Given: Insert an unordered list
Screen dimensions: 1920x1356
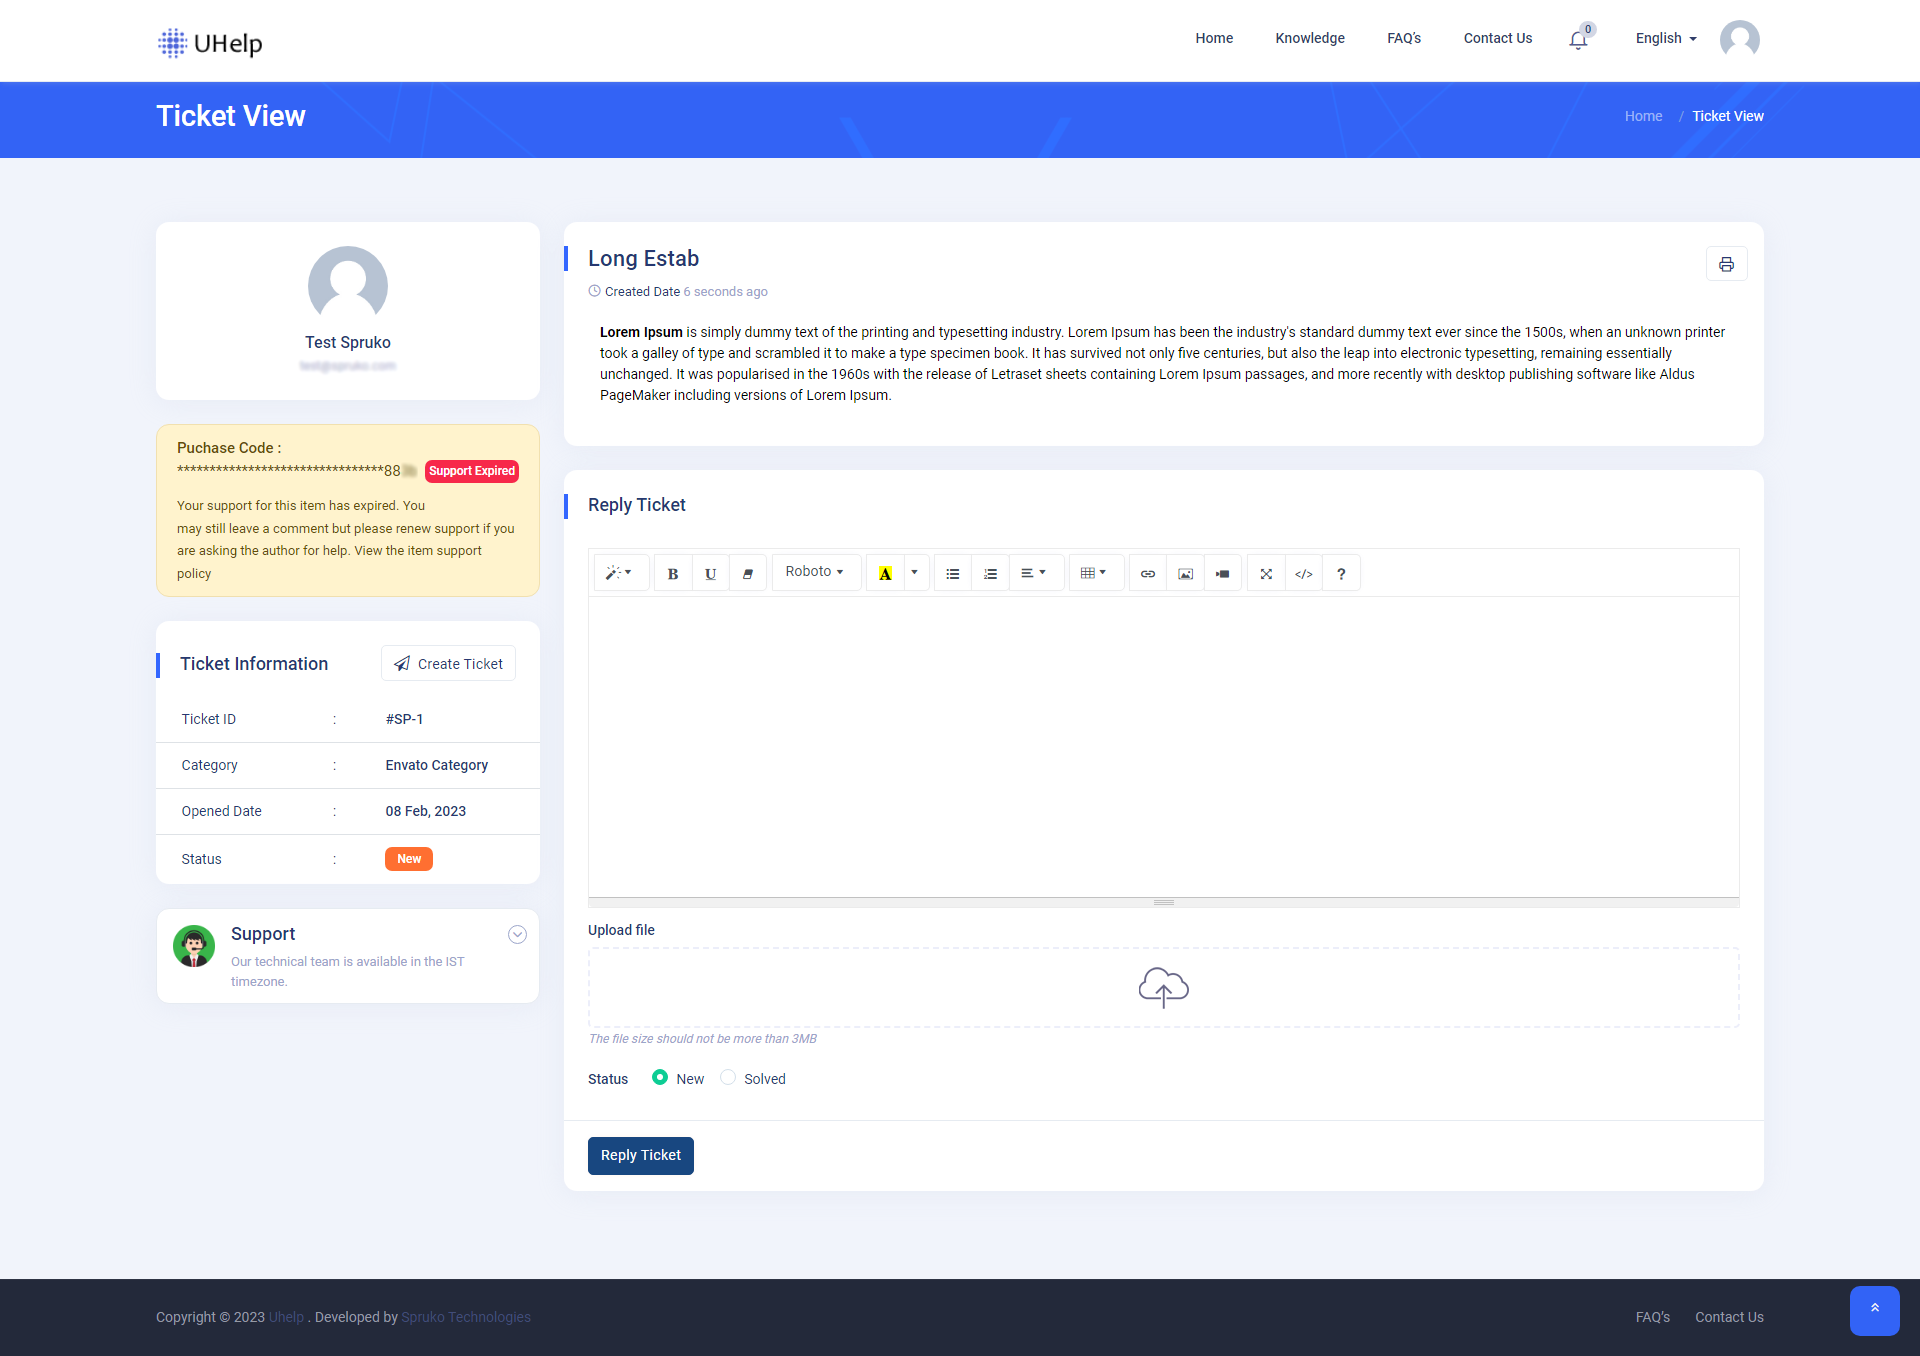Looking at the screenshot, I should tap(951, 572).
